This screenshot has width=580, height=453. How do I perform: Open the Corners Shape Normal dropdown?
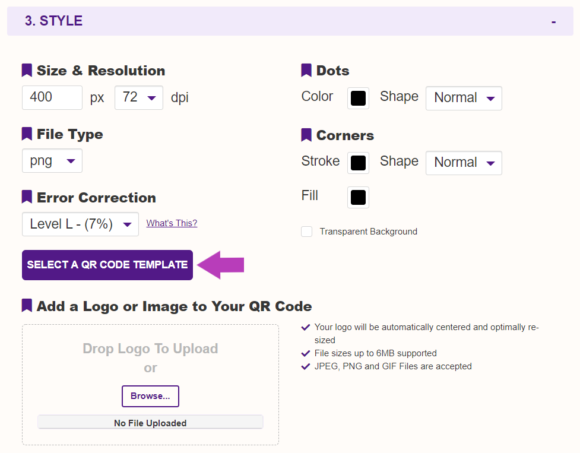pyautogui.click(x=464, y=163)
